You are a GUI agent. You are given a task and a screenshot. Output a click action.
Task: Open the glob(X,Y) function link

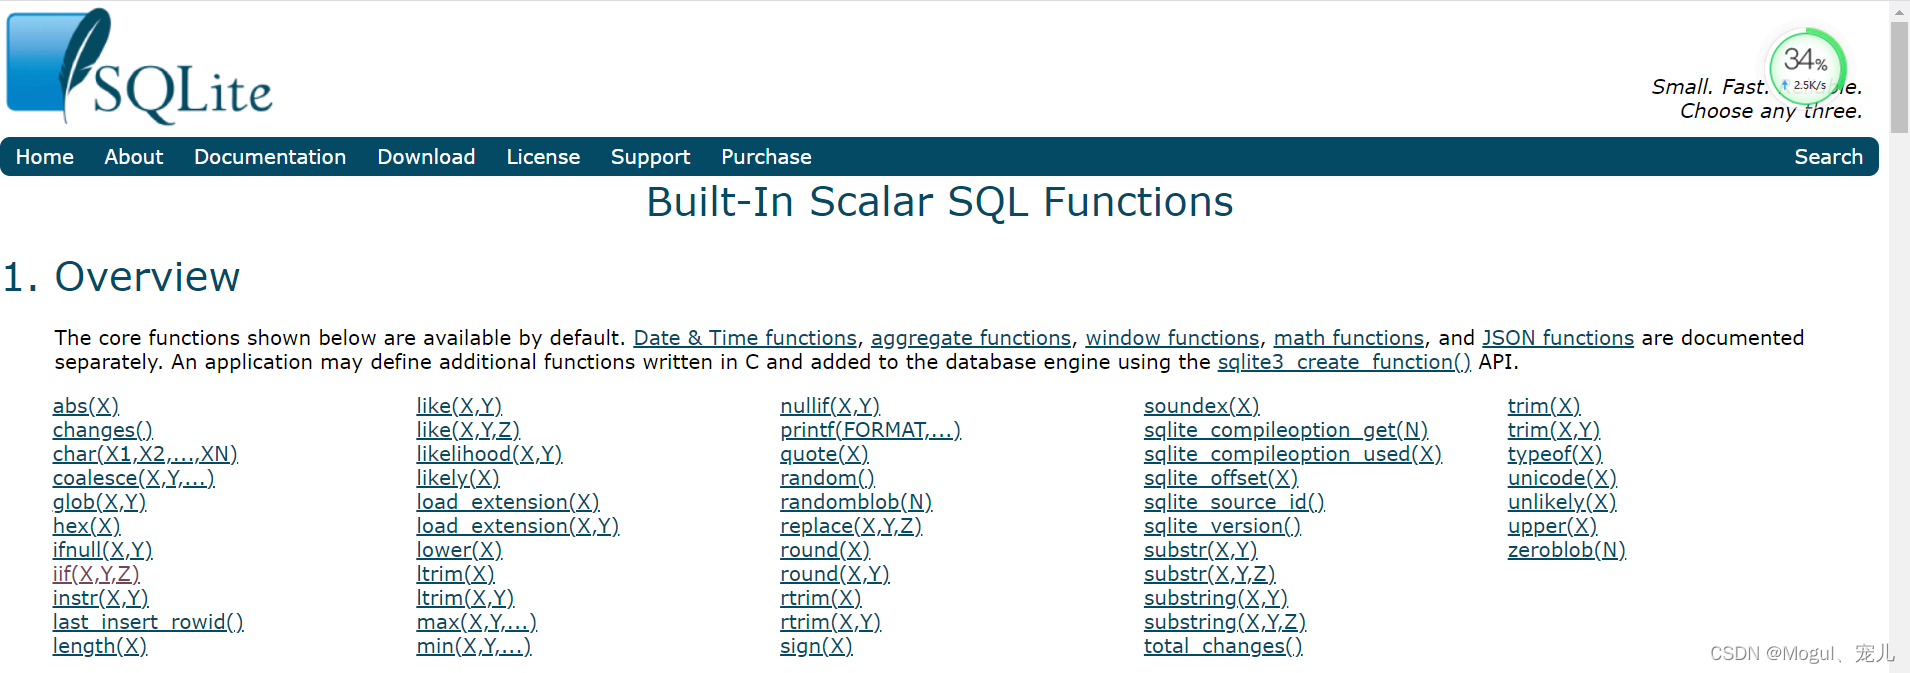[100, 502]
